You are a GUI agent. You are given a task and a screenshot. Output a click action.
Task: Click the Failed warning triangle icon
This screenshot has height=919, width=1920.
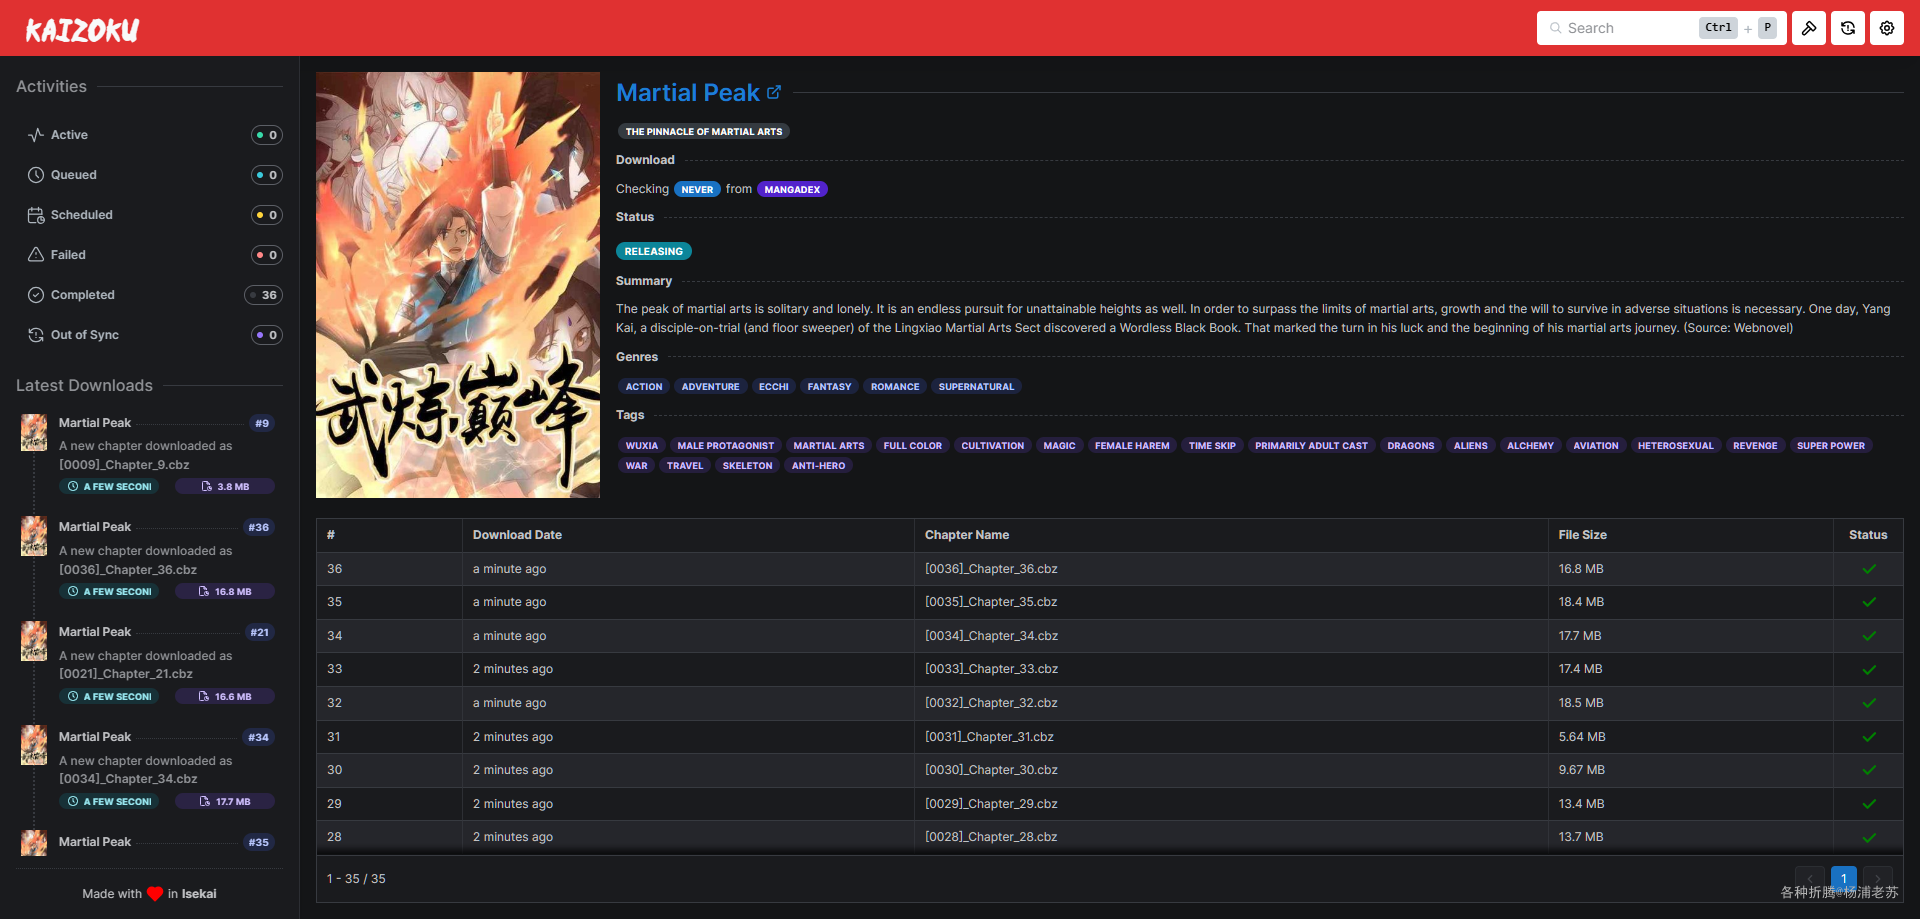[36, 255]
